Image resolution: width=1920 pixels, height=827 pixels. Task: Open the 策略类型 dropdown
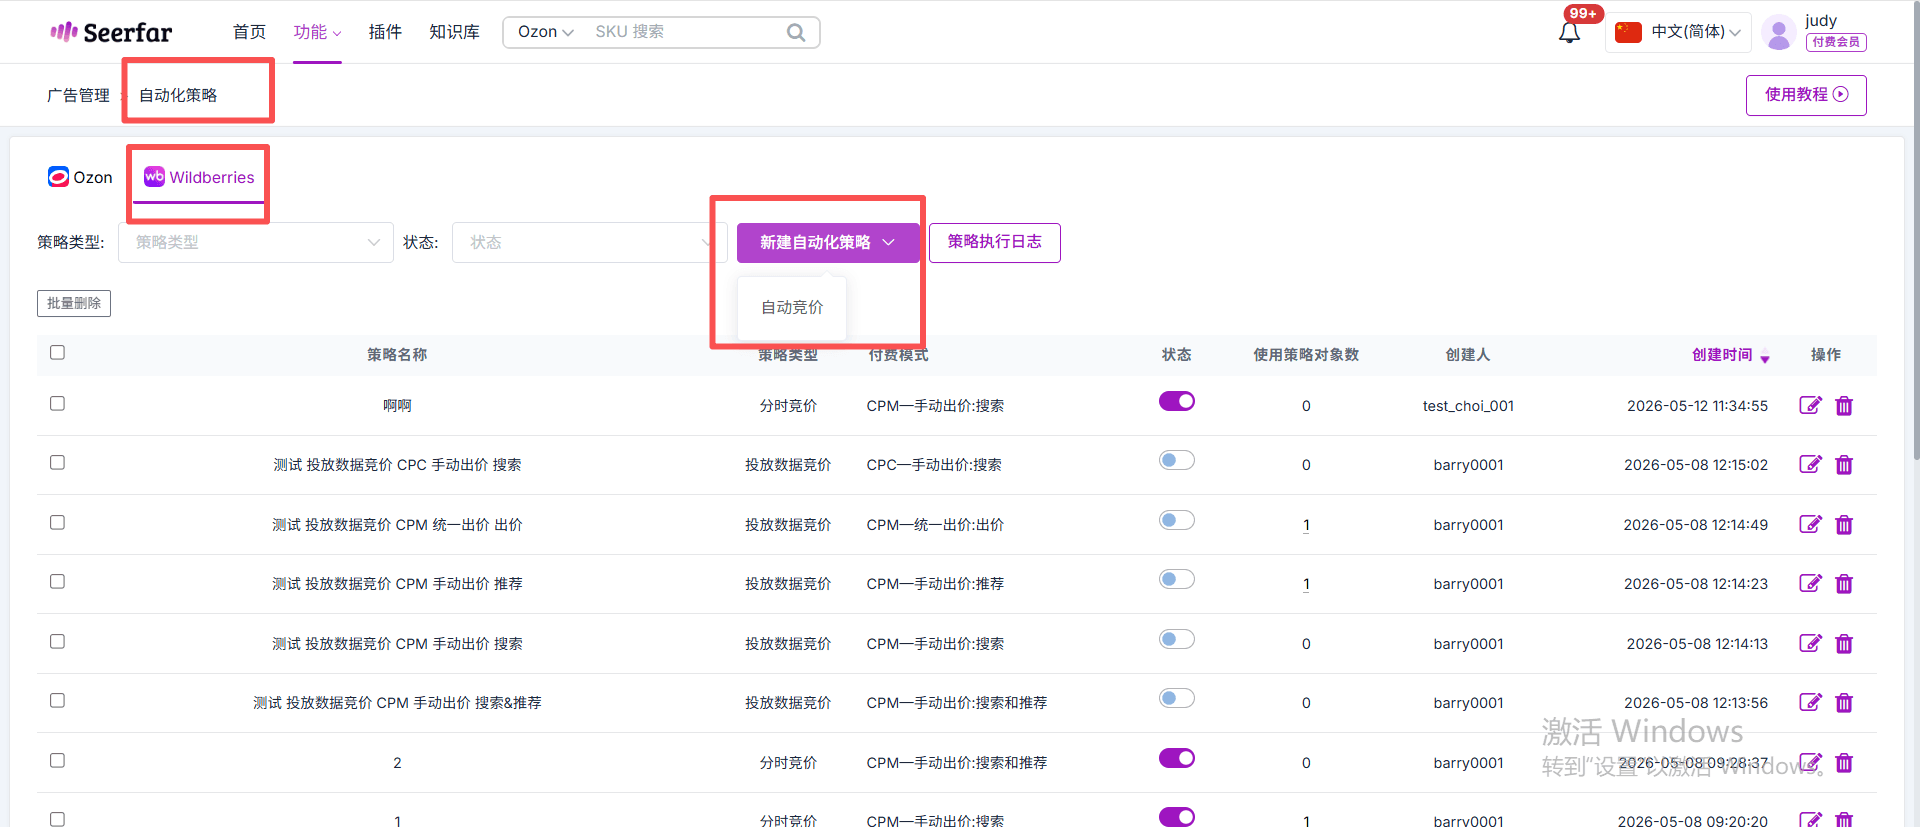tap(256, 242)
